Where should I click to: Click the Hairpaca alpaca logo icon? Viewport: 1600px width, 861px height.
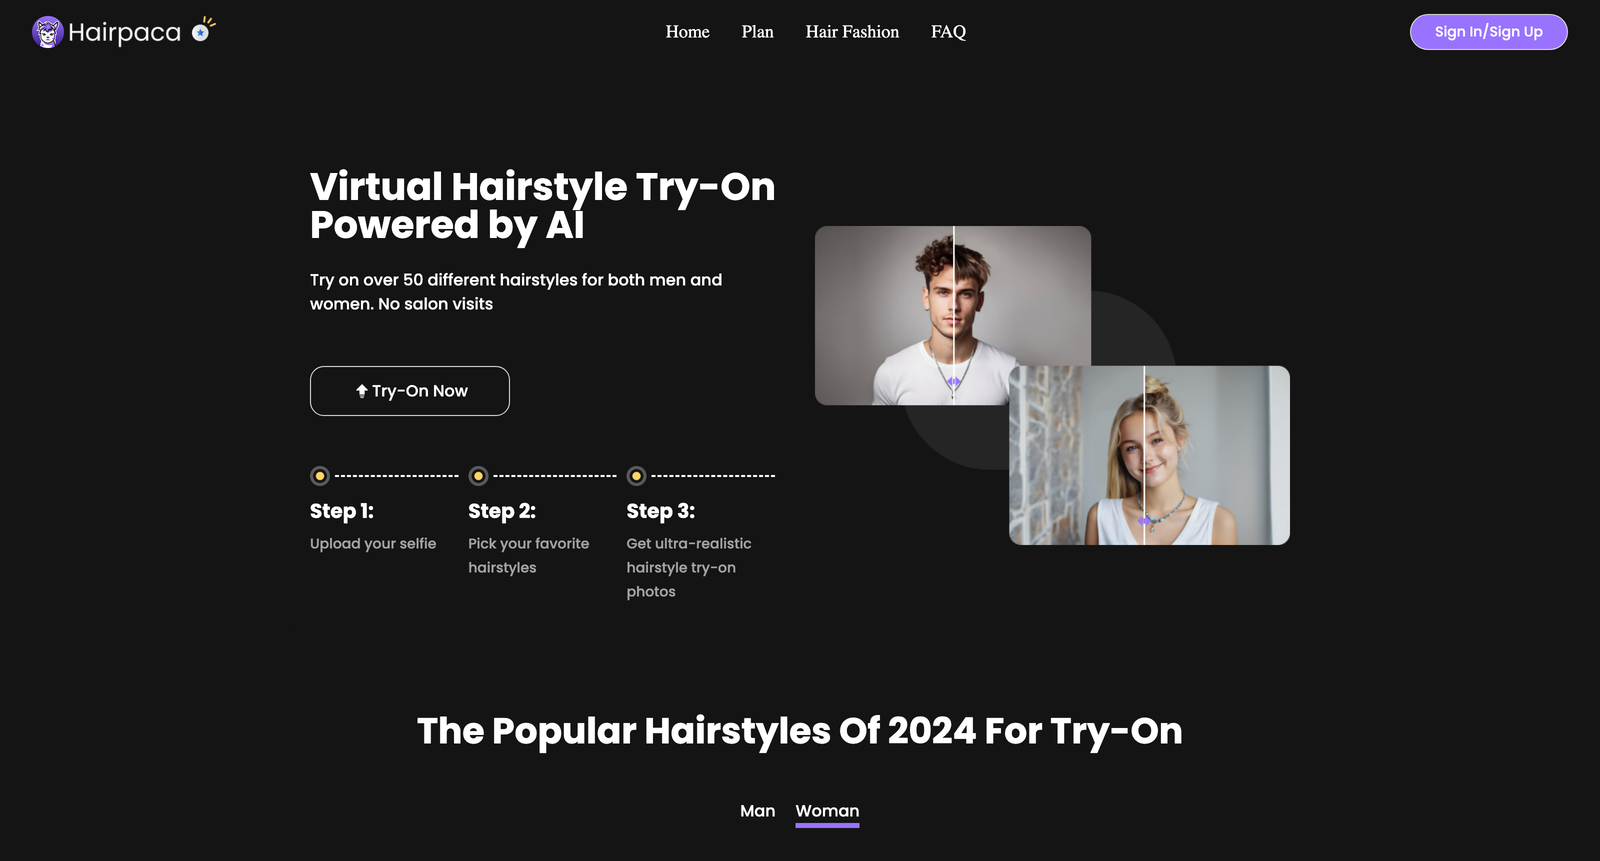tap(47, 32)
